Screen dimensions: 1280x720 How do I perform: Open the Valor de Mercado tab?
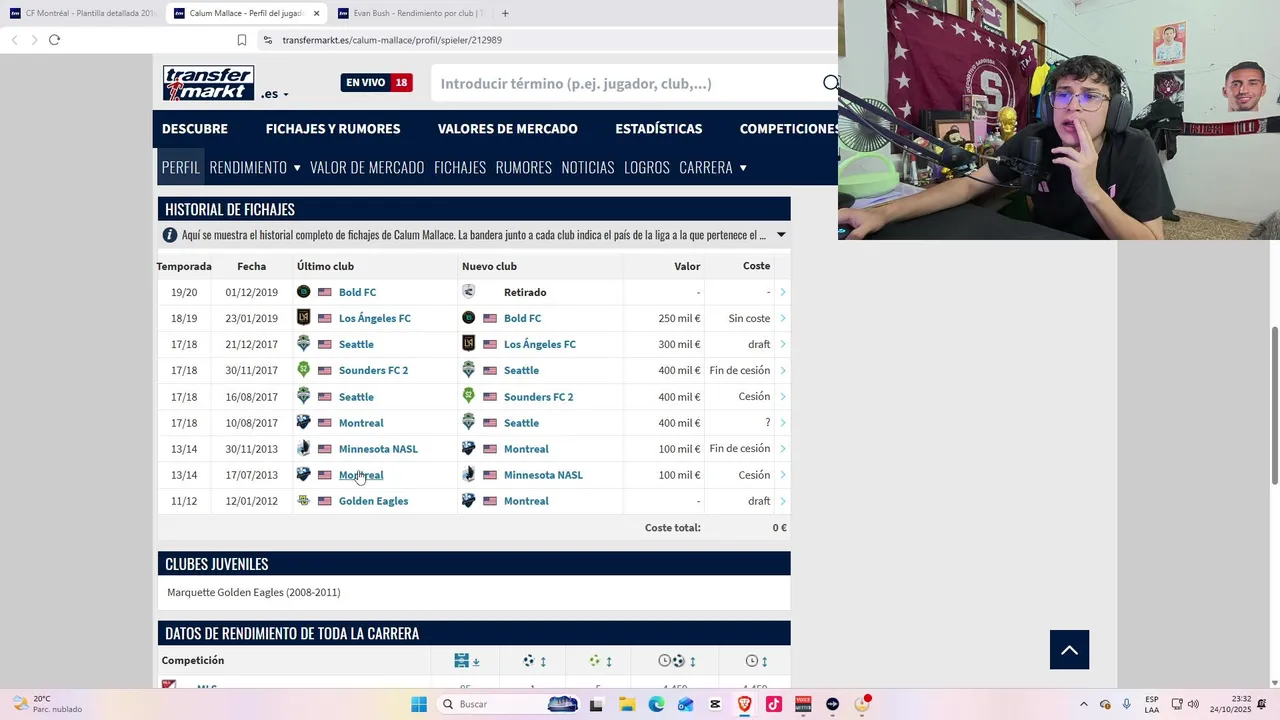[367, 167]
